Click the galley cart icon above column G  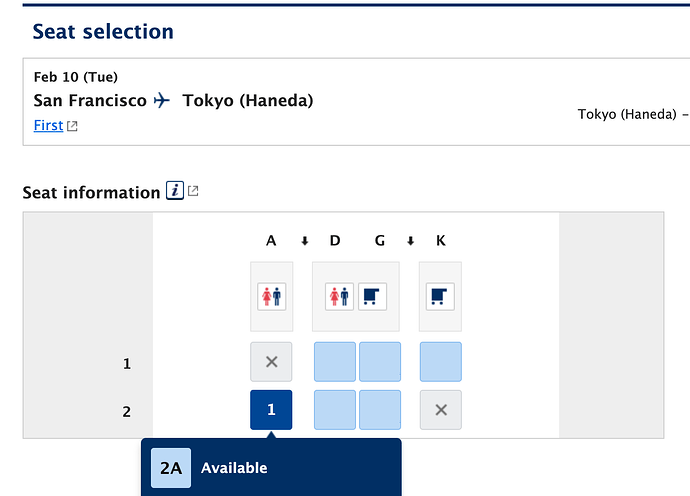click(372, 297)
